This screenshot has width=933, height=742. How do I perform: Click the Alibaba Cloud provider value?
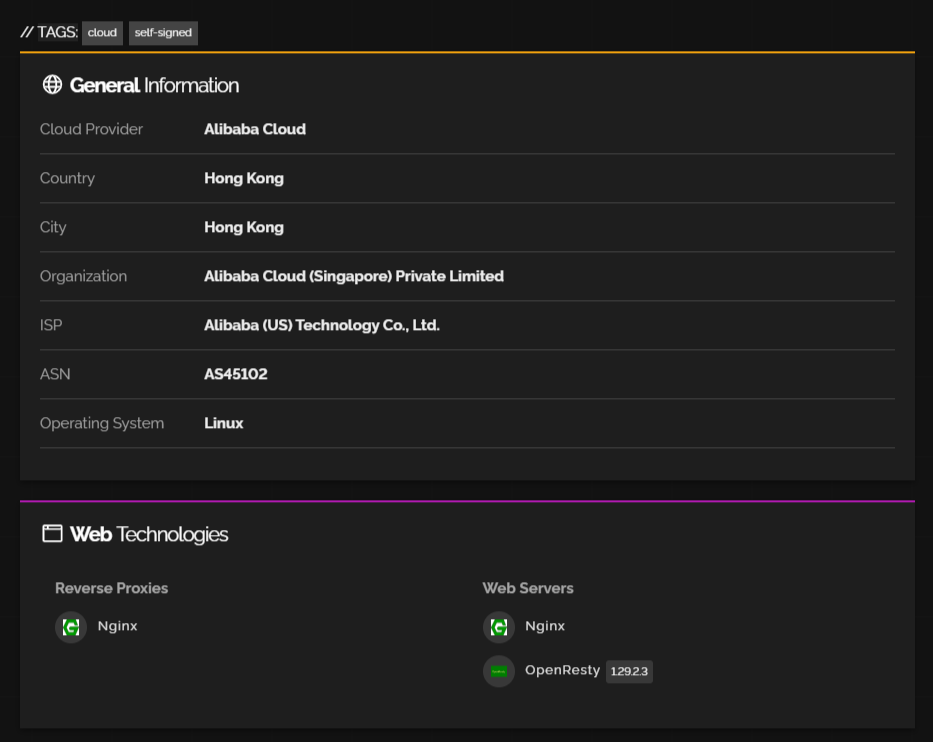click(255, 129)
